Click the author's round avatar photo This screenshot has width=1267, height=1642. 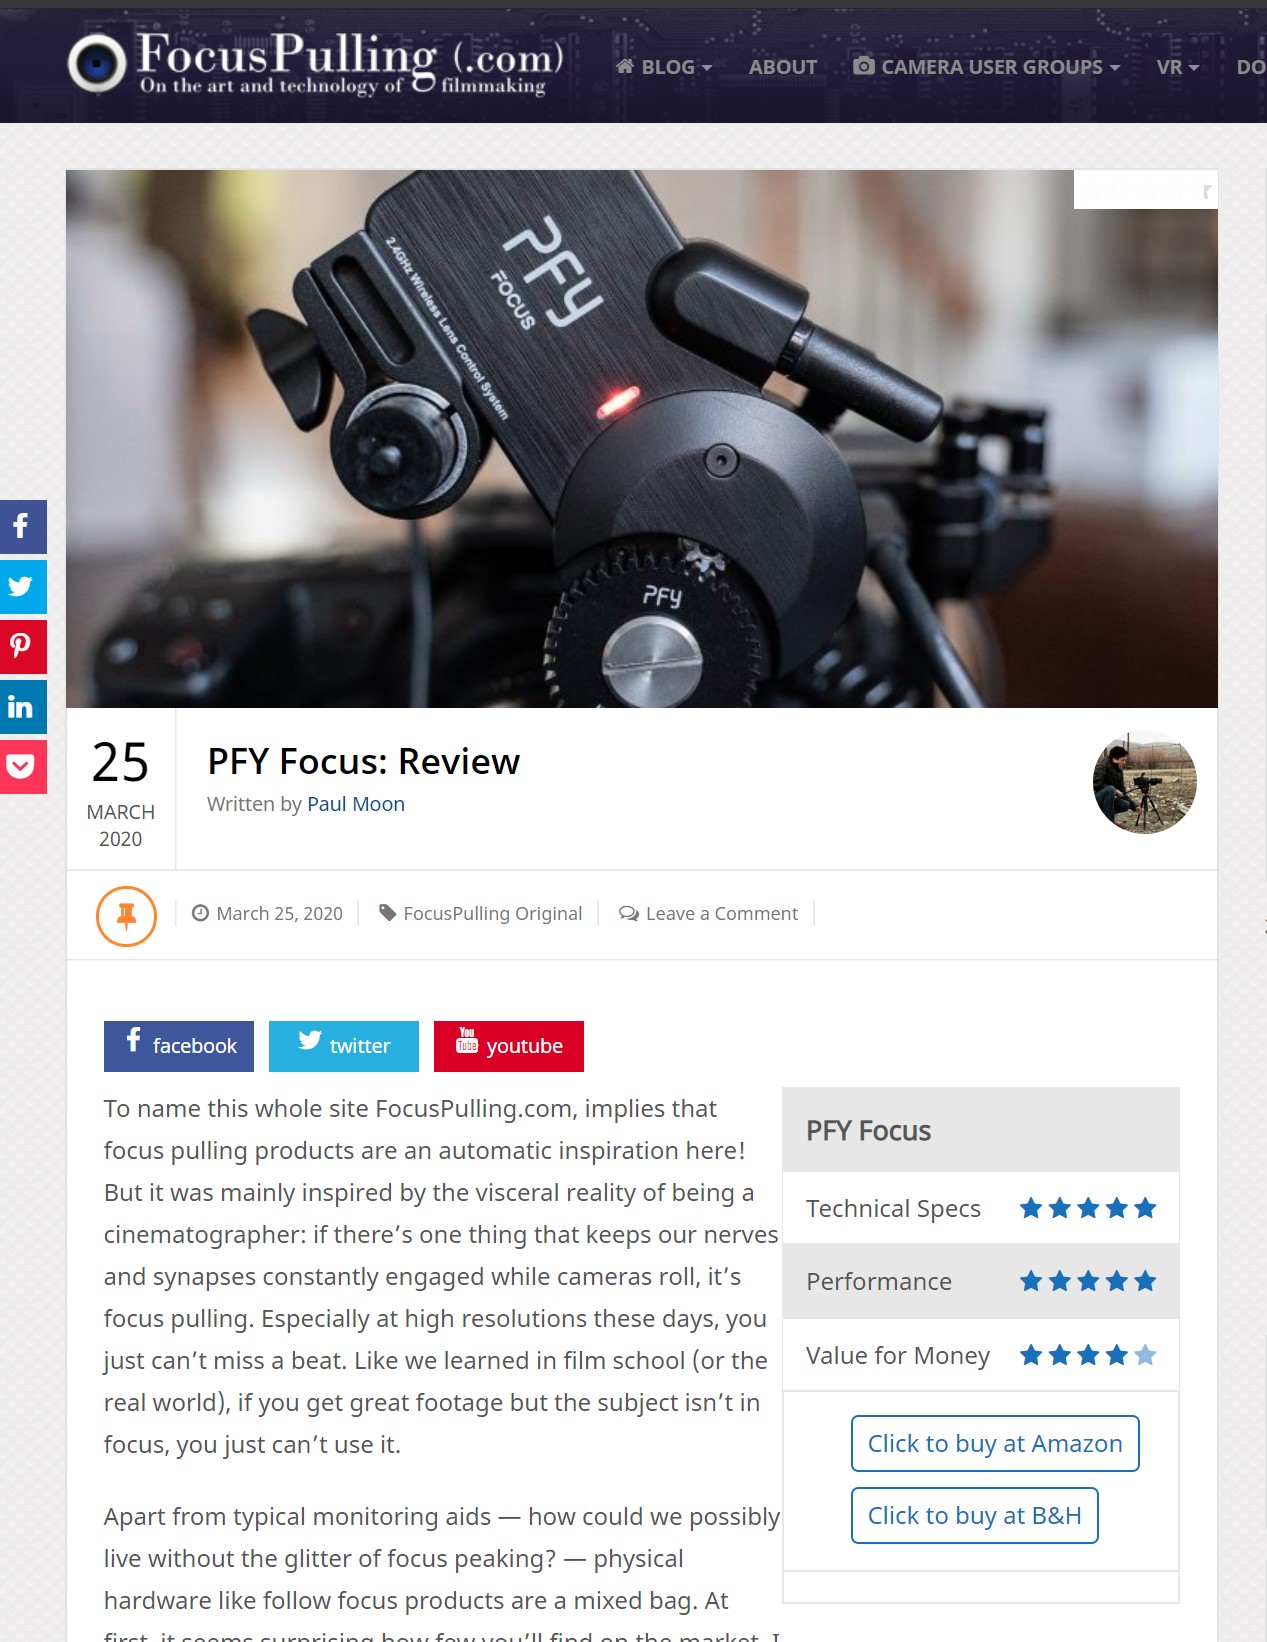1145,782
